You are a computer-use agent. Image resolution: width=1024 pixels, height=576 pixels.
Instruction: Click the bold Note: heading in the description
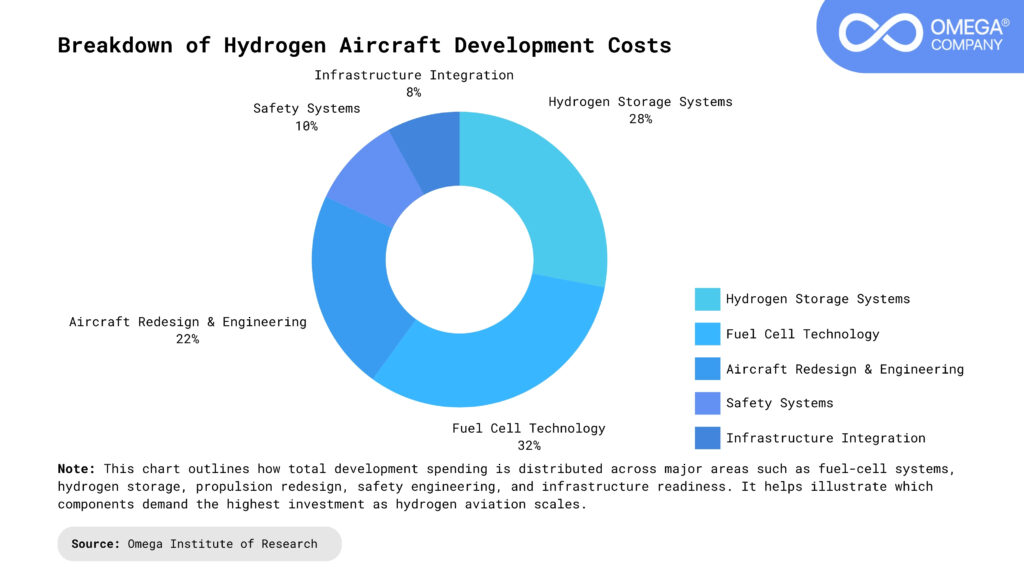(76, 468)
